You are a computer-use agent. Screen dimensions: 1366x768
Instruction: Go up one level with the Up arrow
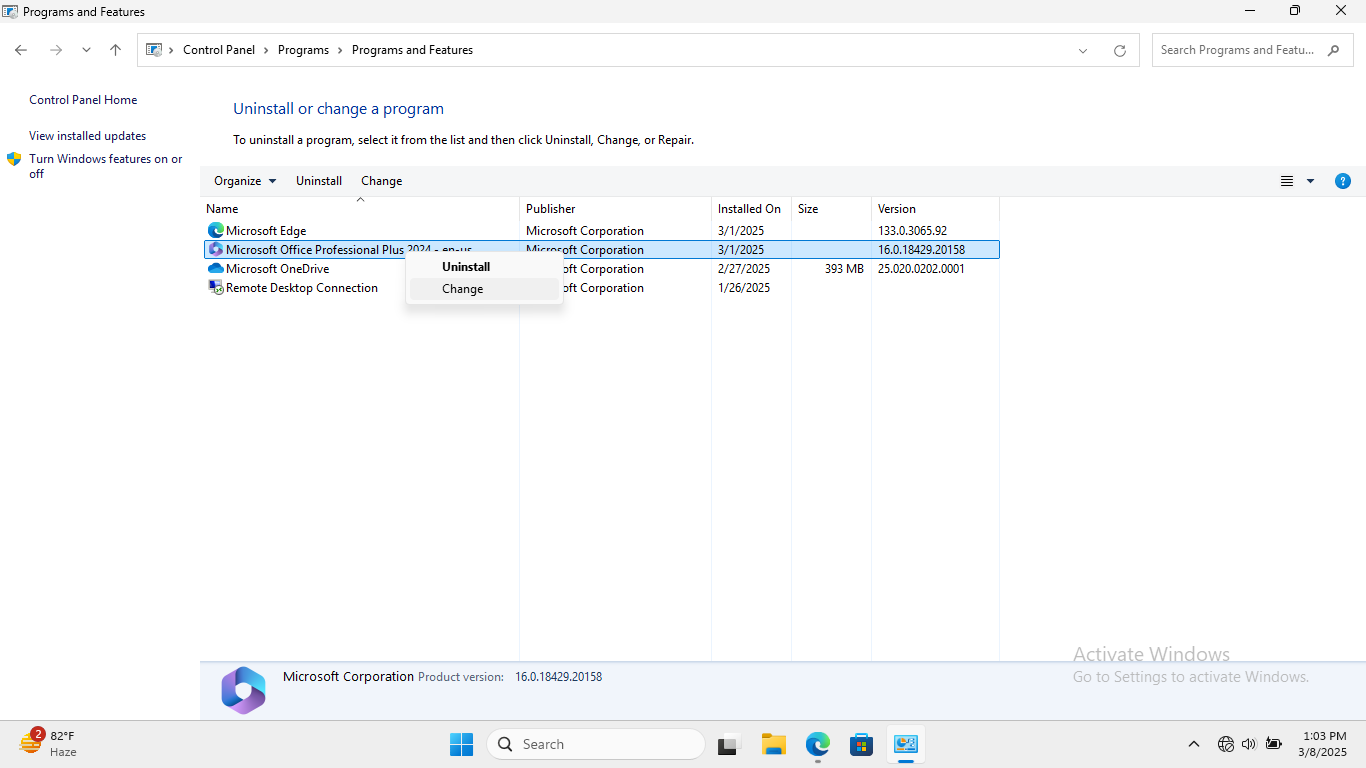tap(115, 50)
